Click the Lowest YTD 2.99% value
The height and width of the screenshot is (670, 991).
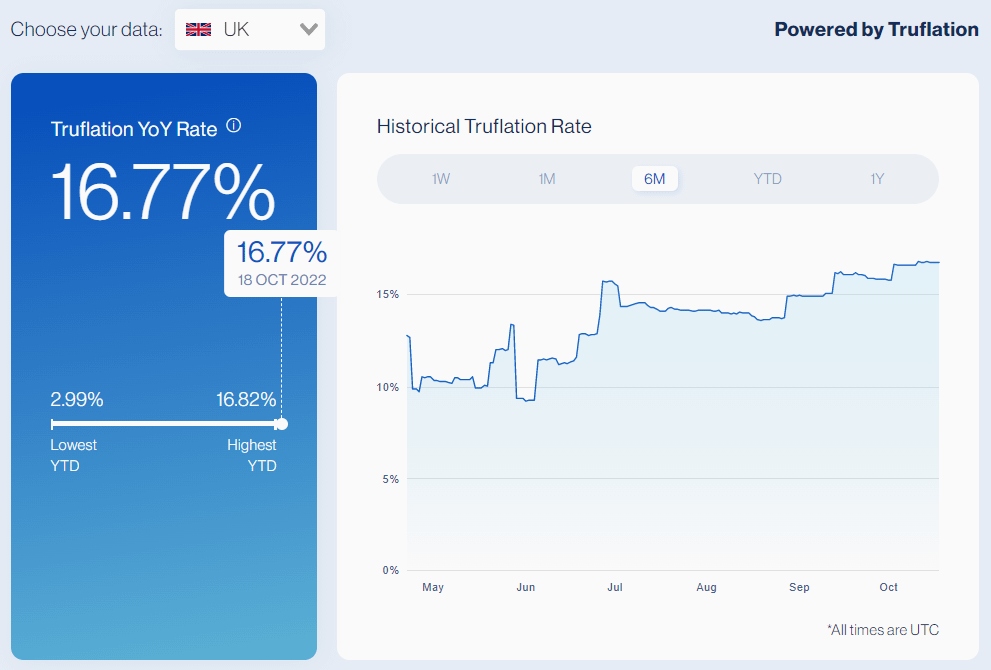pos(77,400)
